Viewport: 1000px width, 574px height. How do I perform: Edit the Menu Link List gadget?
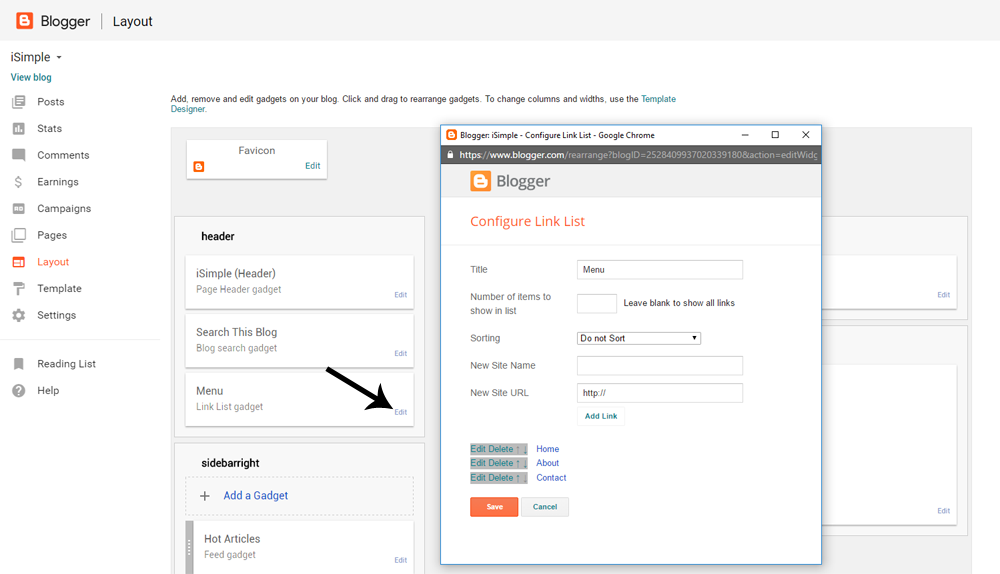(401, 412)
